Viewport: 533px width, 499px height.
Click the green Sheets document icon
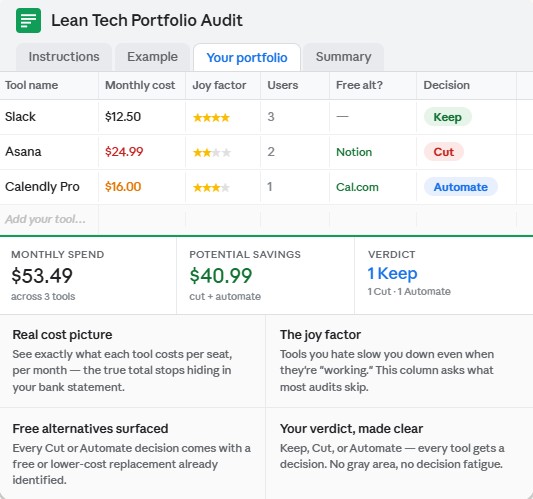coord(29,21)
